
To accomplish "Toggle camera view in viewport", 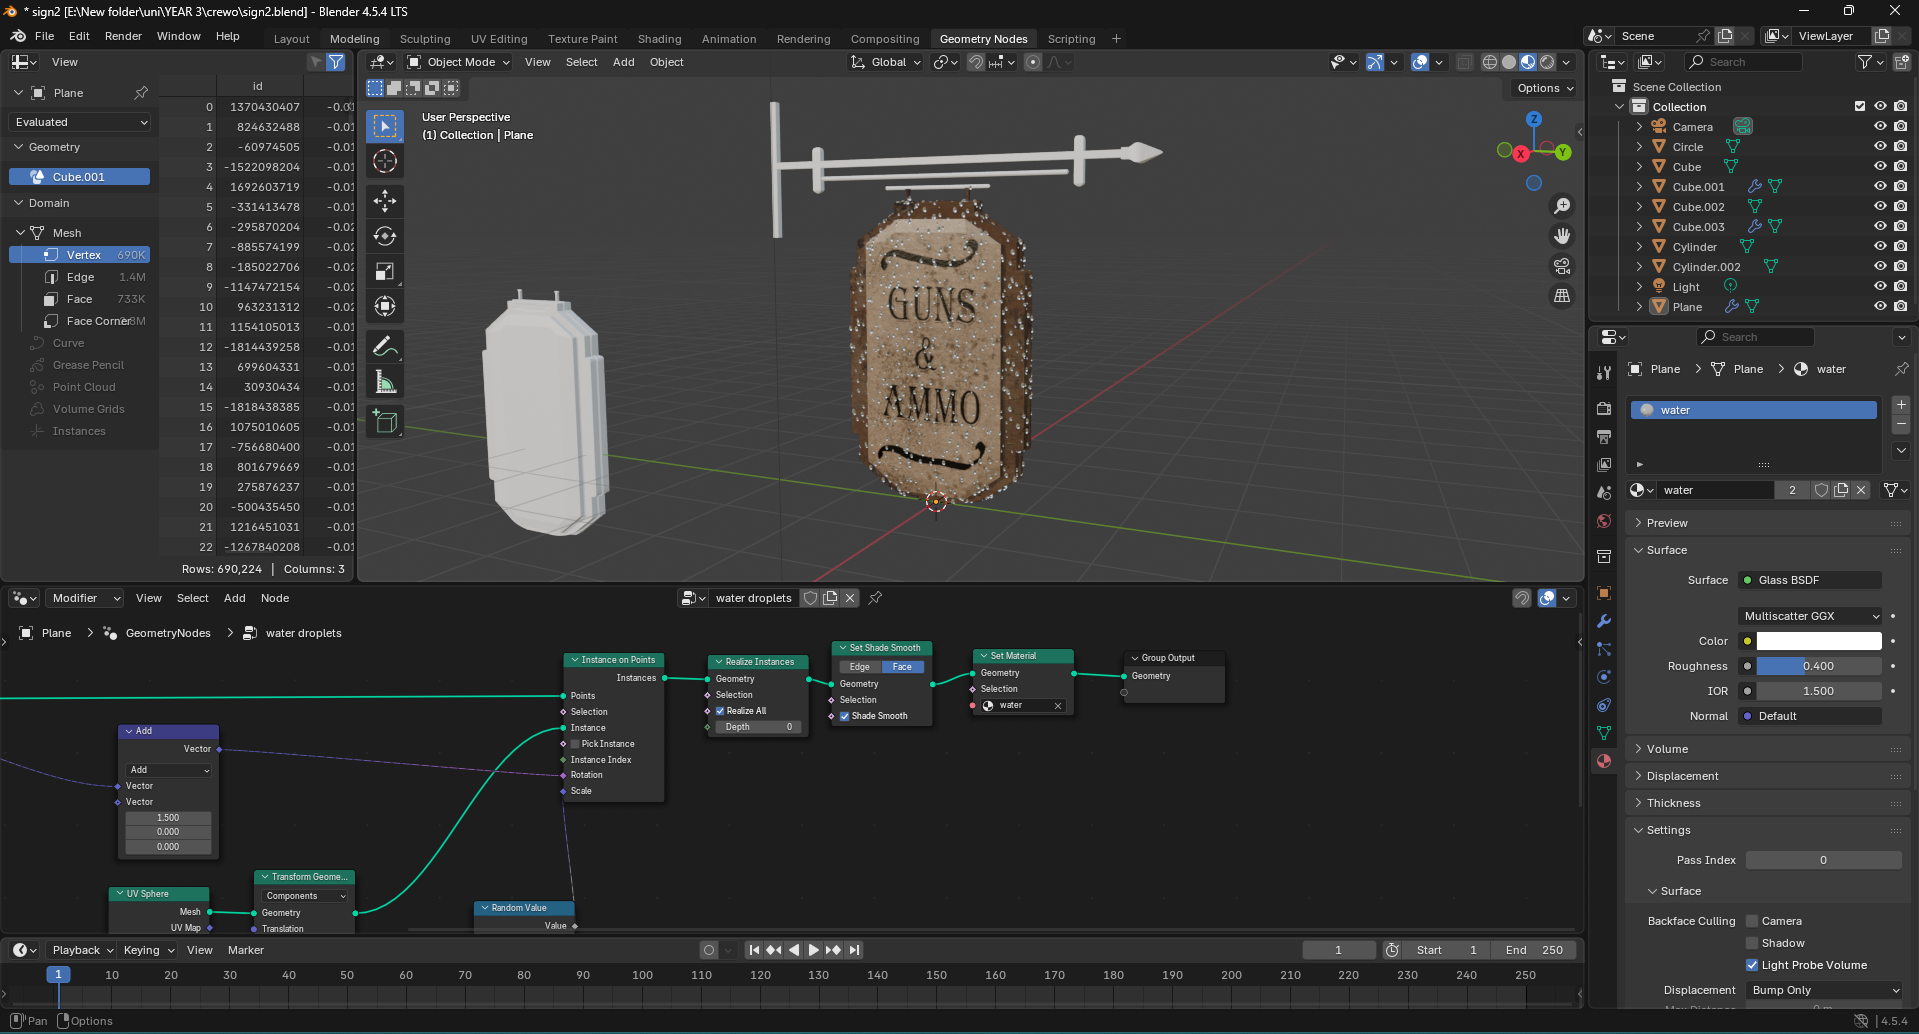I will click(x=1561, y=266).
